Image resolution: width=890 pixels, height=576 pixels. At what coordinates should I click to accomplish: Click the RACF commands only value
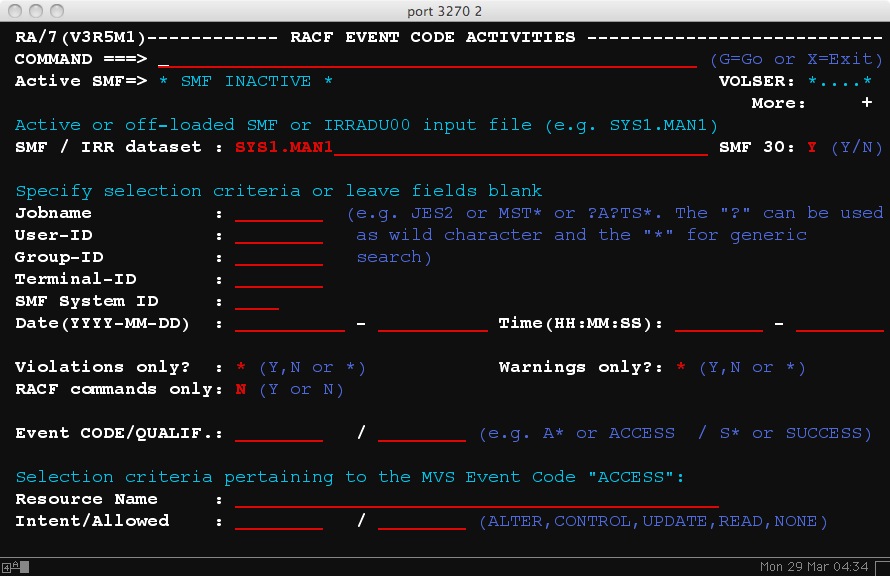[241, 389]
